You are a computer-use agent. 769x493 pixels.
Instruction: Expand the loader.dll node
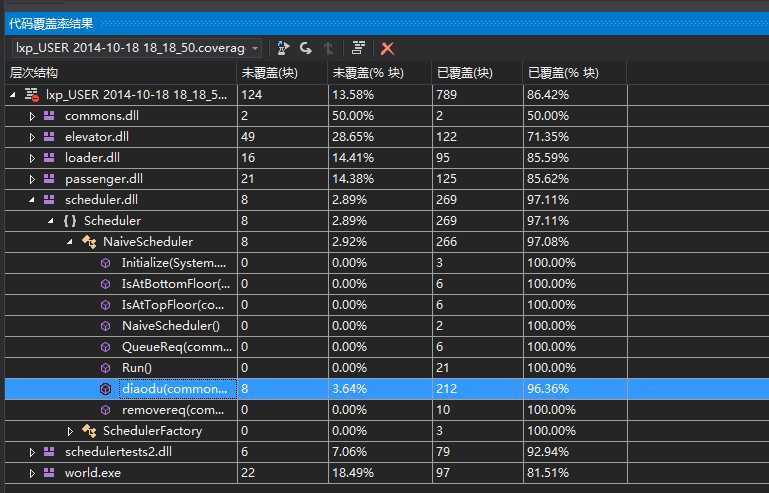click(32, 158)
